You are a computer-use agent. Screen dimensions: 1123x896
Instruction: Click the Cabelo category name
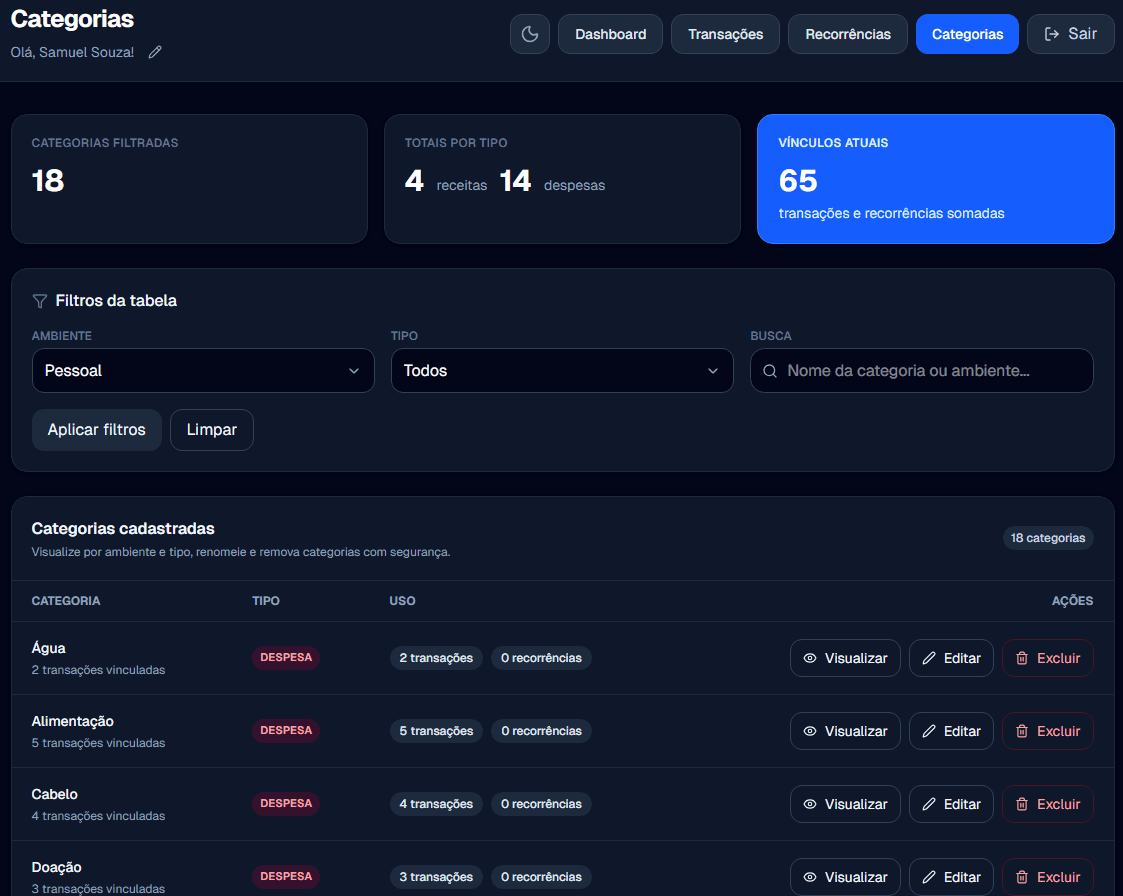pos(54,794)
